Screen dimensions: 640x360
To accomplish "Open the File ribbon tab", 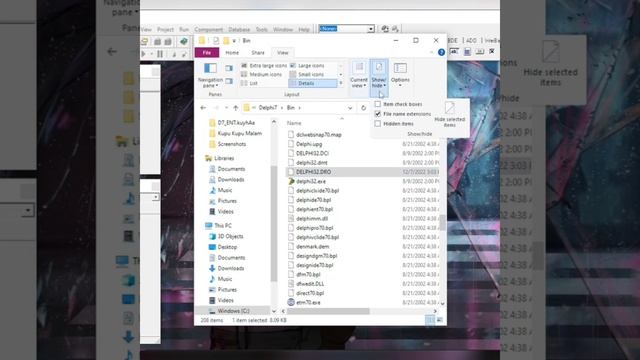I will (x=207, y=53).
